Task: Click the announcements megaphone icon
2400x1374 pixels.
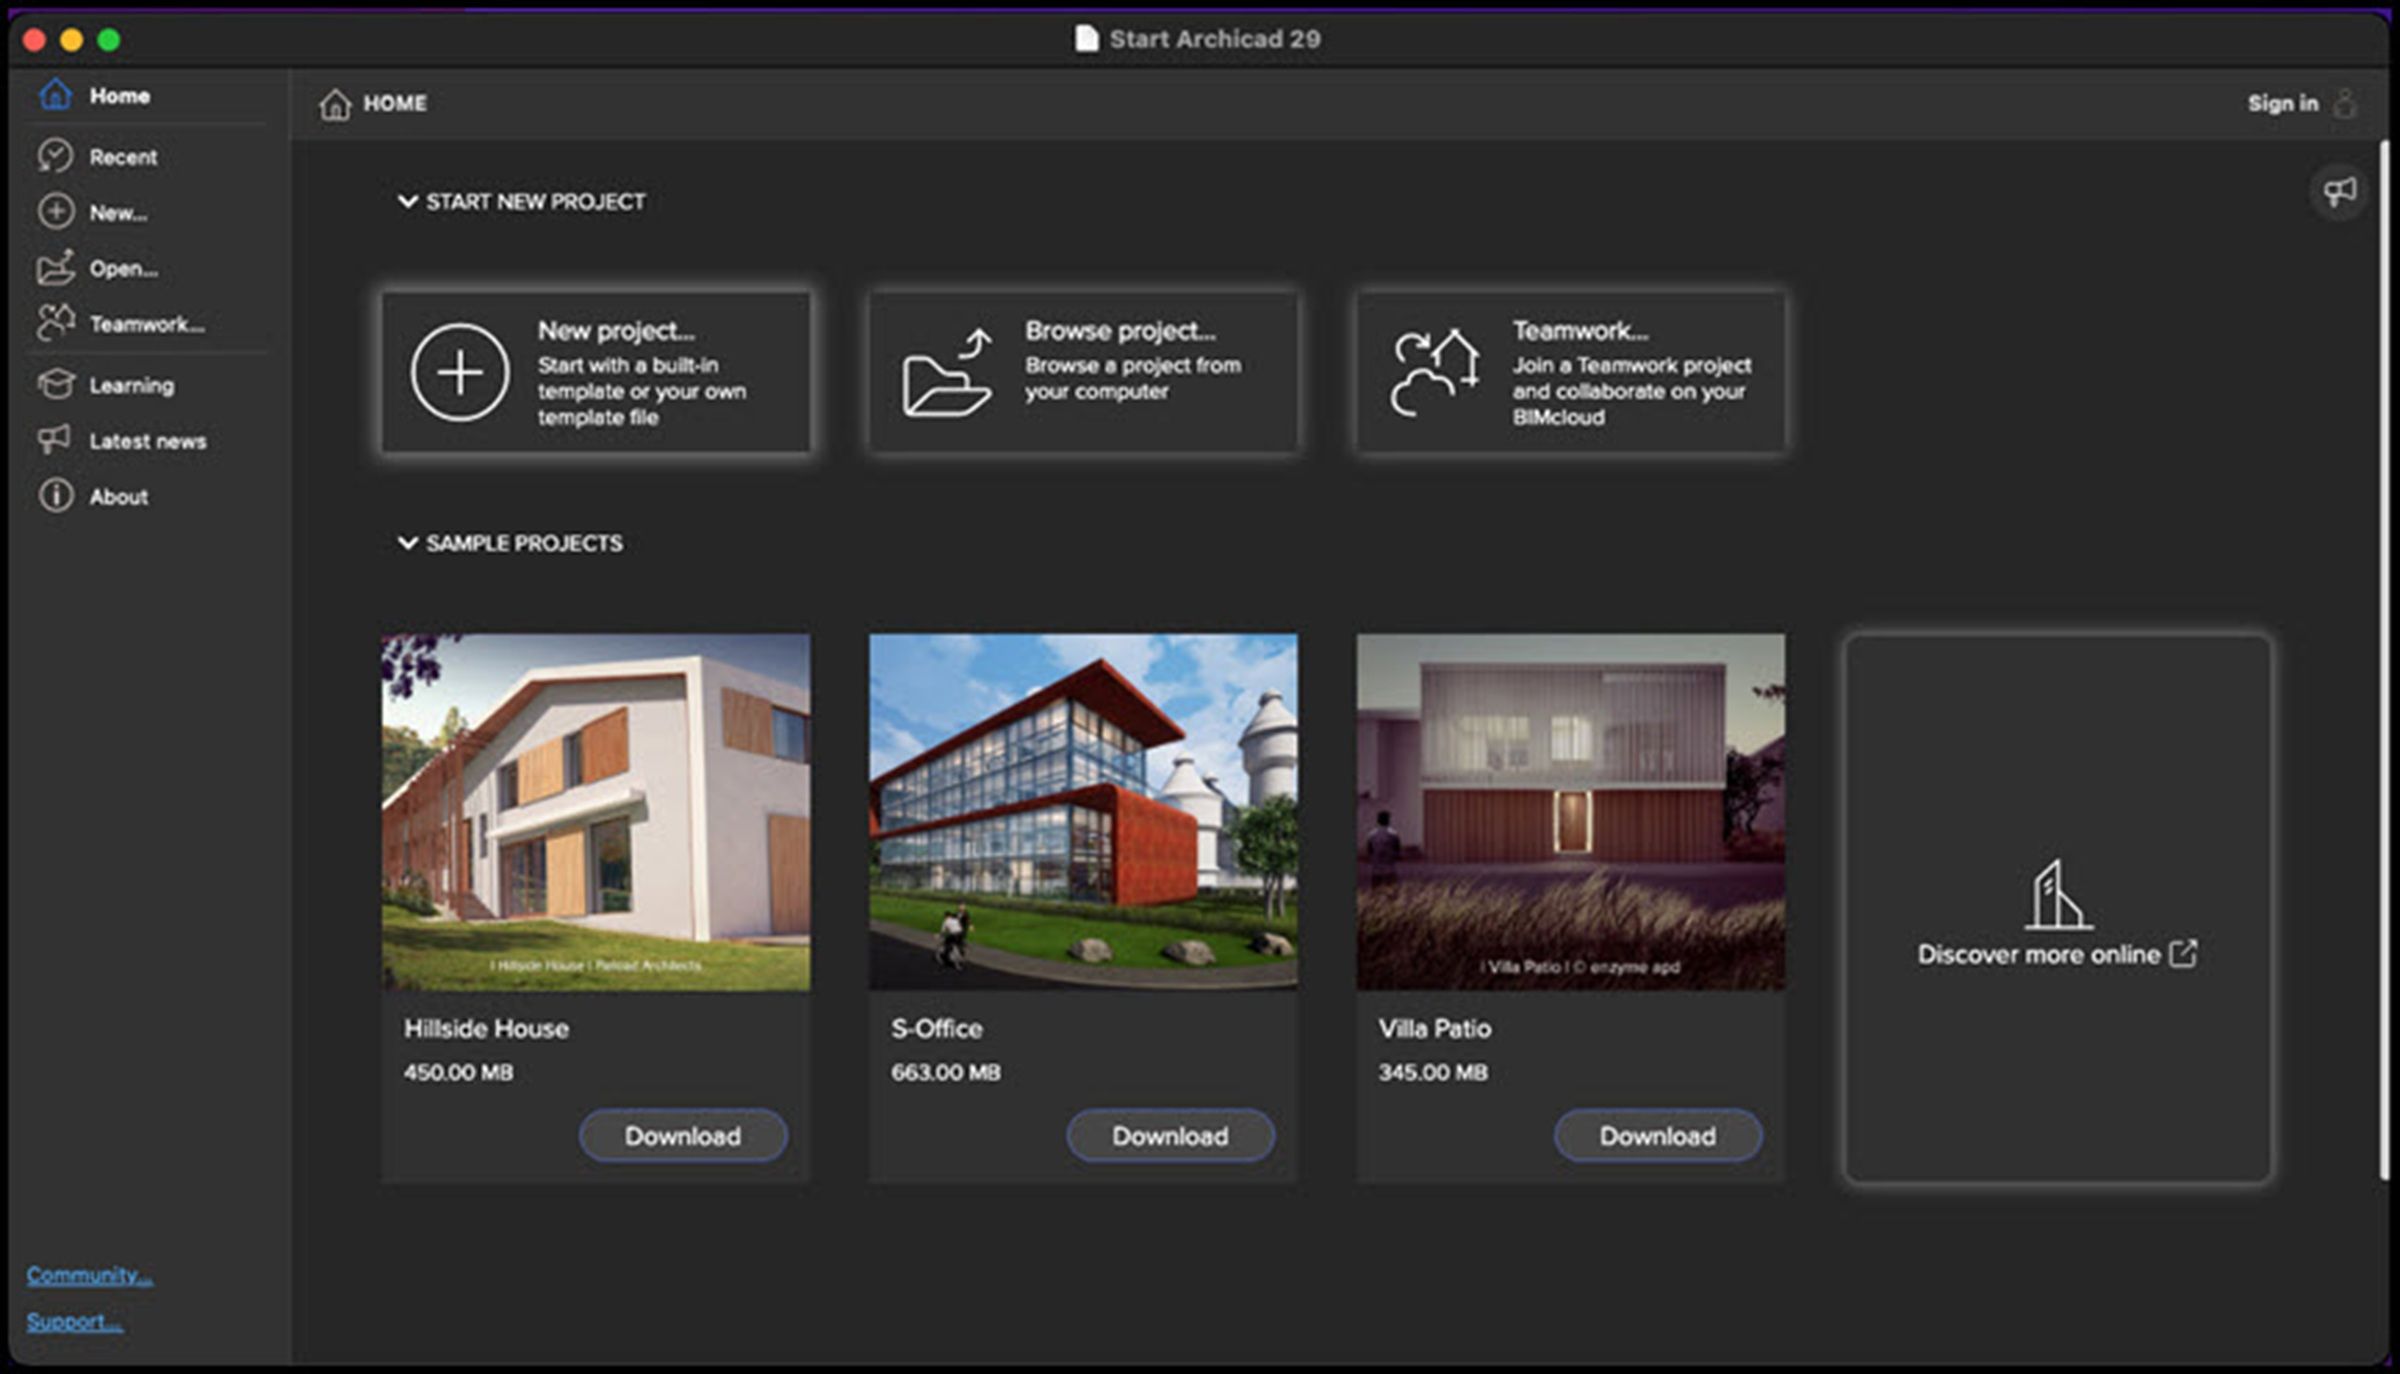Action: pos(2337,192)
